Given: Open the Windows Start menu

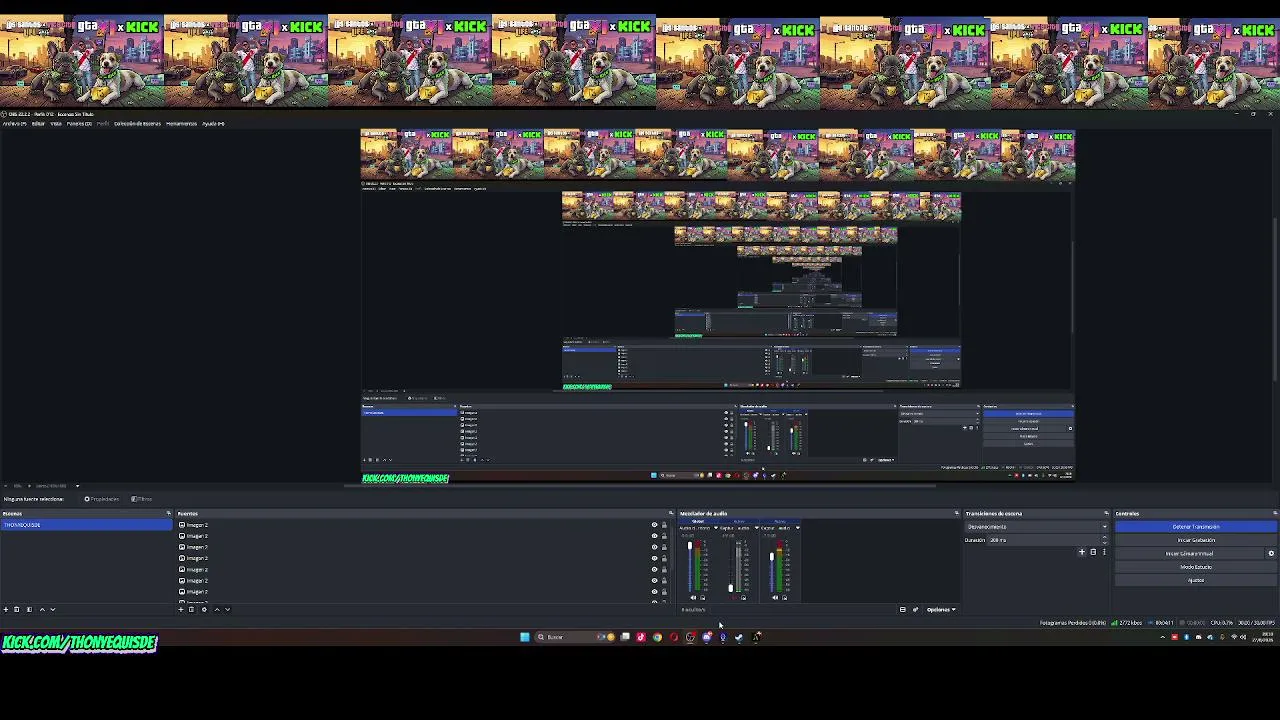Looking at the screenshot, I should coord(524,637).
